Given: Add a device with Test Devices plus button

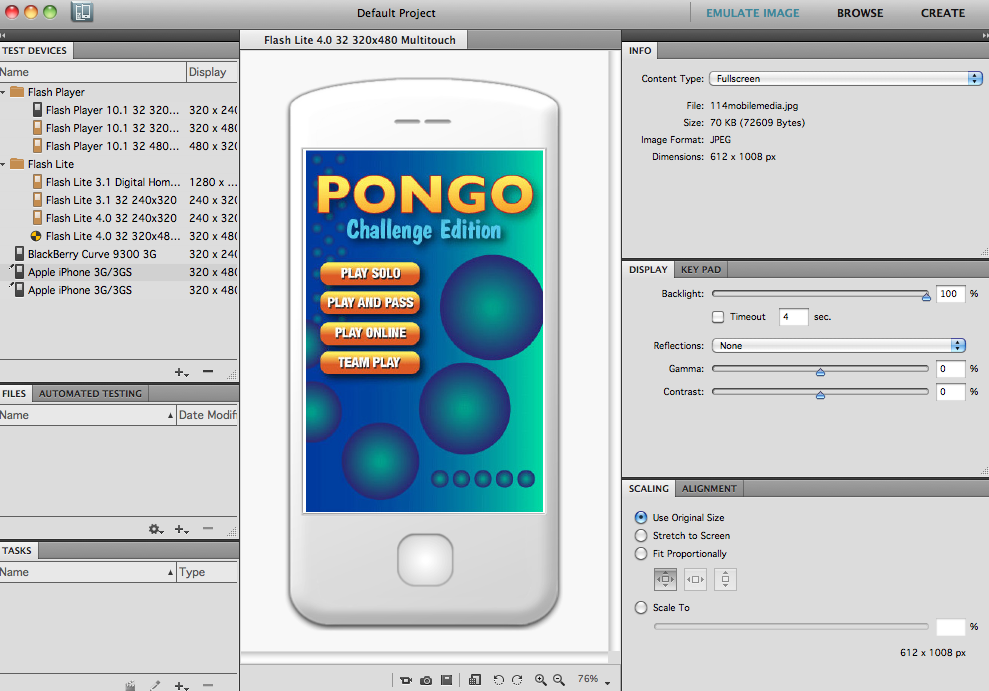Looking at the screenshot, I should point(182,372).
